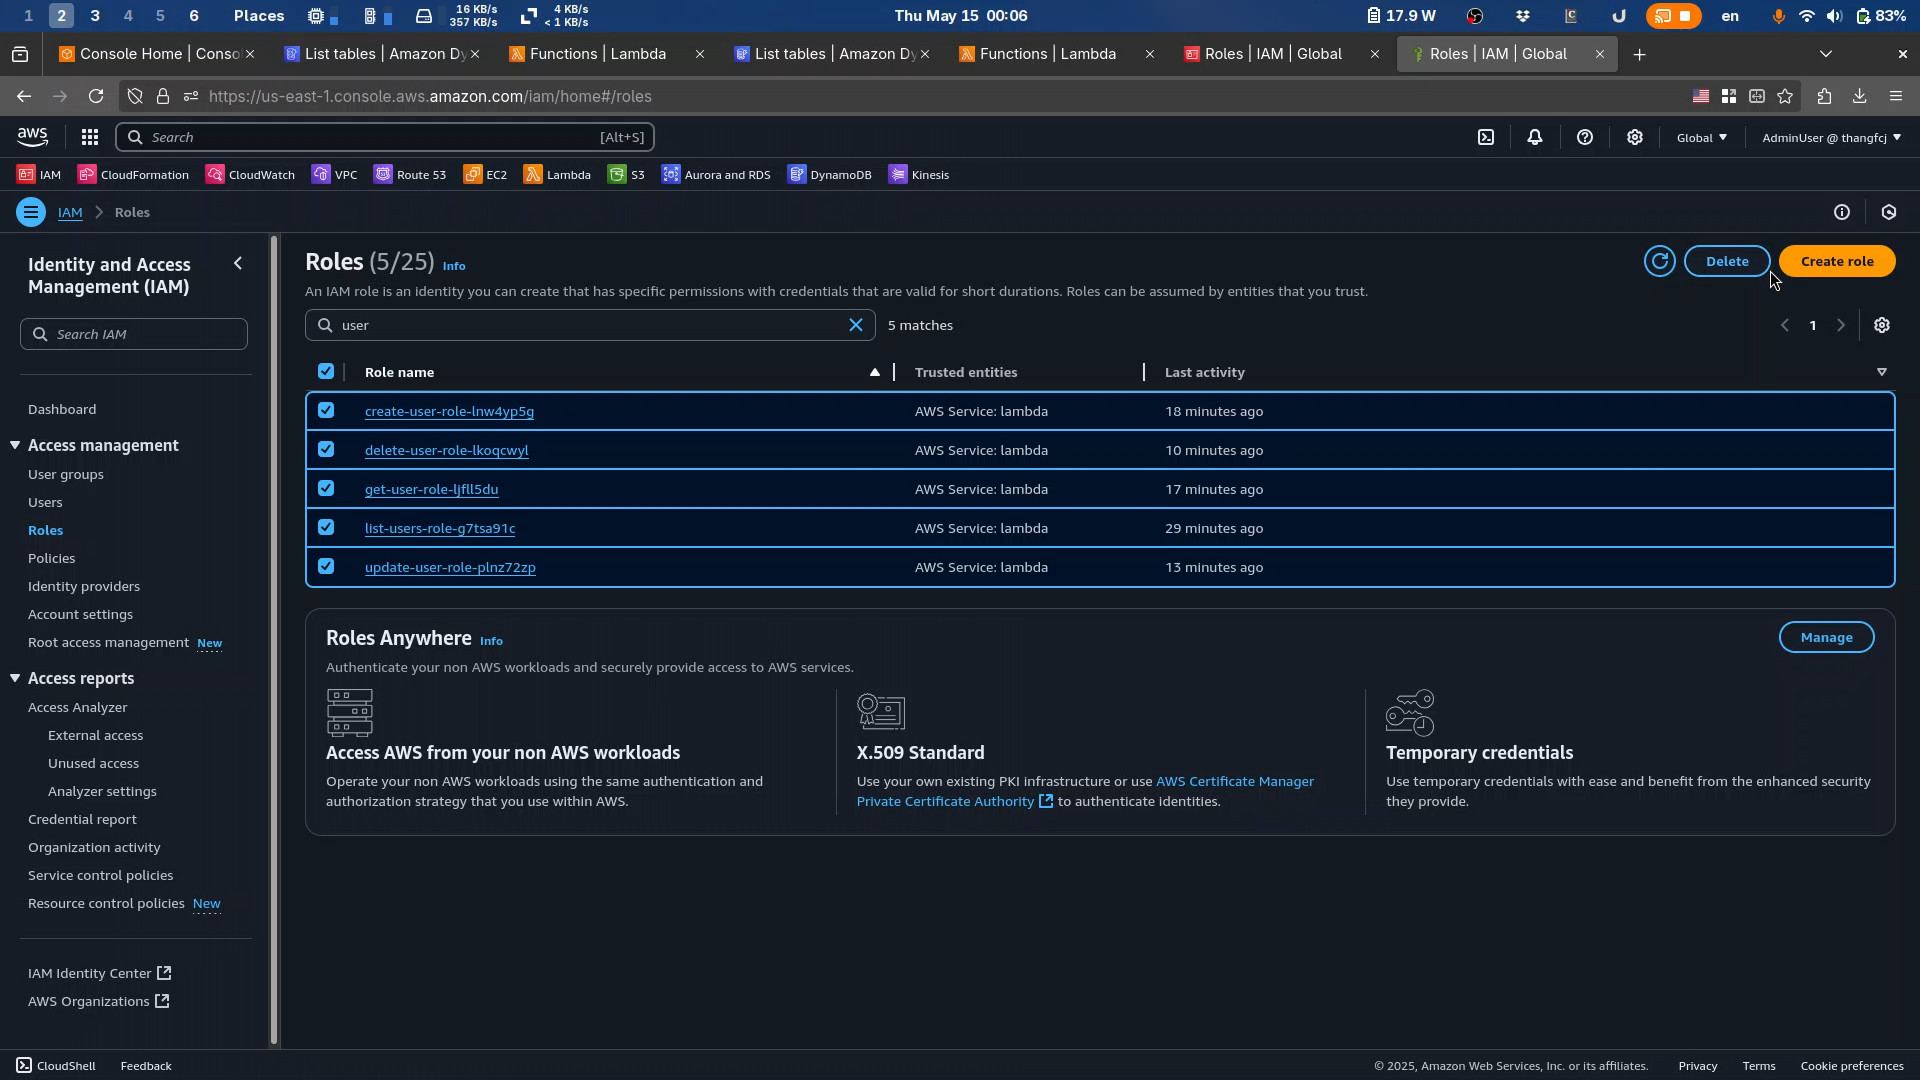Click the AWS logo home icon

32,137
